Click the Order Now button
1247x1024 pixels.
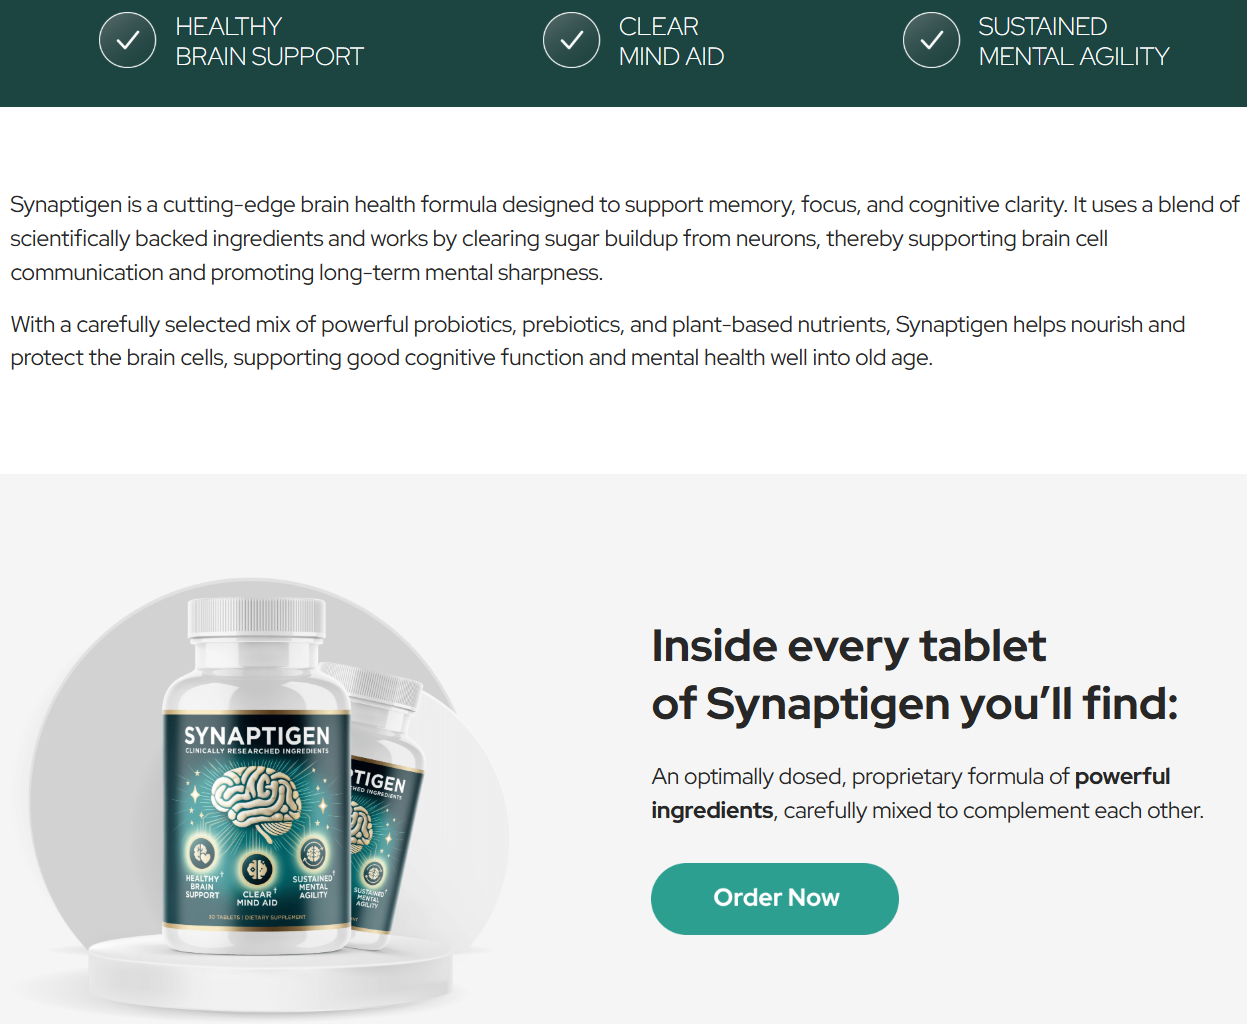point(775,898)
